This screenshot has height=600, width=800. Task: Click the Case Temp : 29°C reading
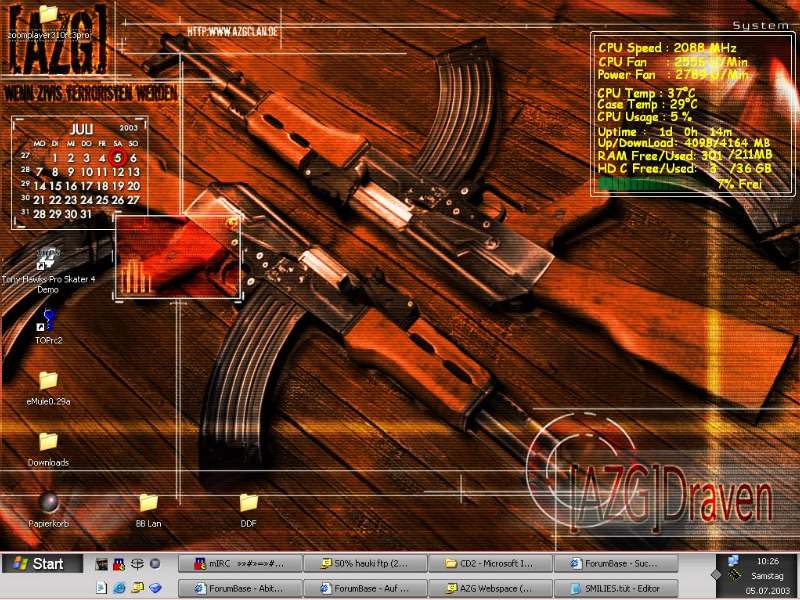tap(647, 105)
